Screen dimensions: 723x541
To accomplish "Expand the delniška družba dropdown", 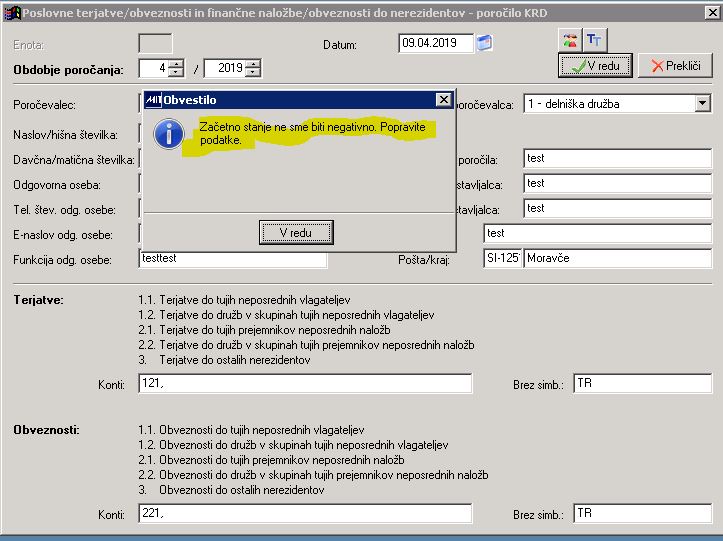I will [702, 104].
